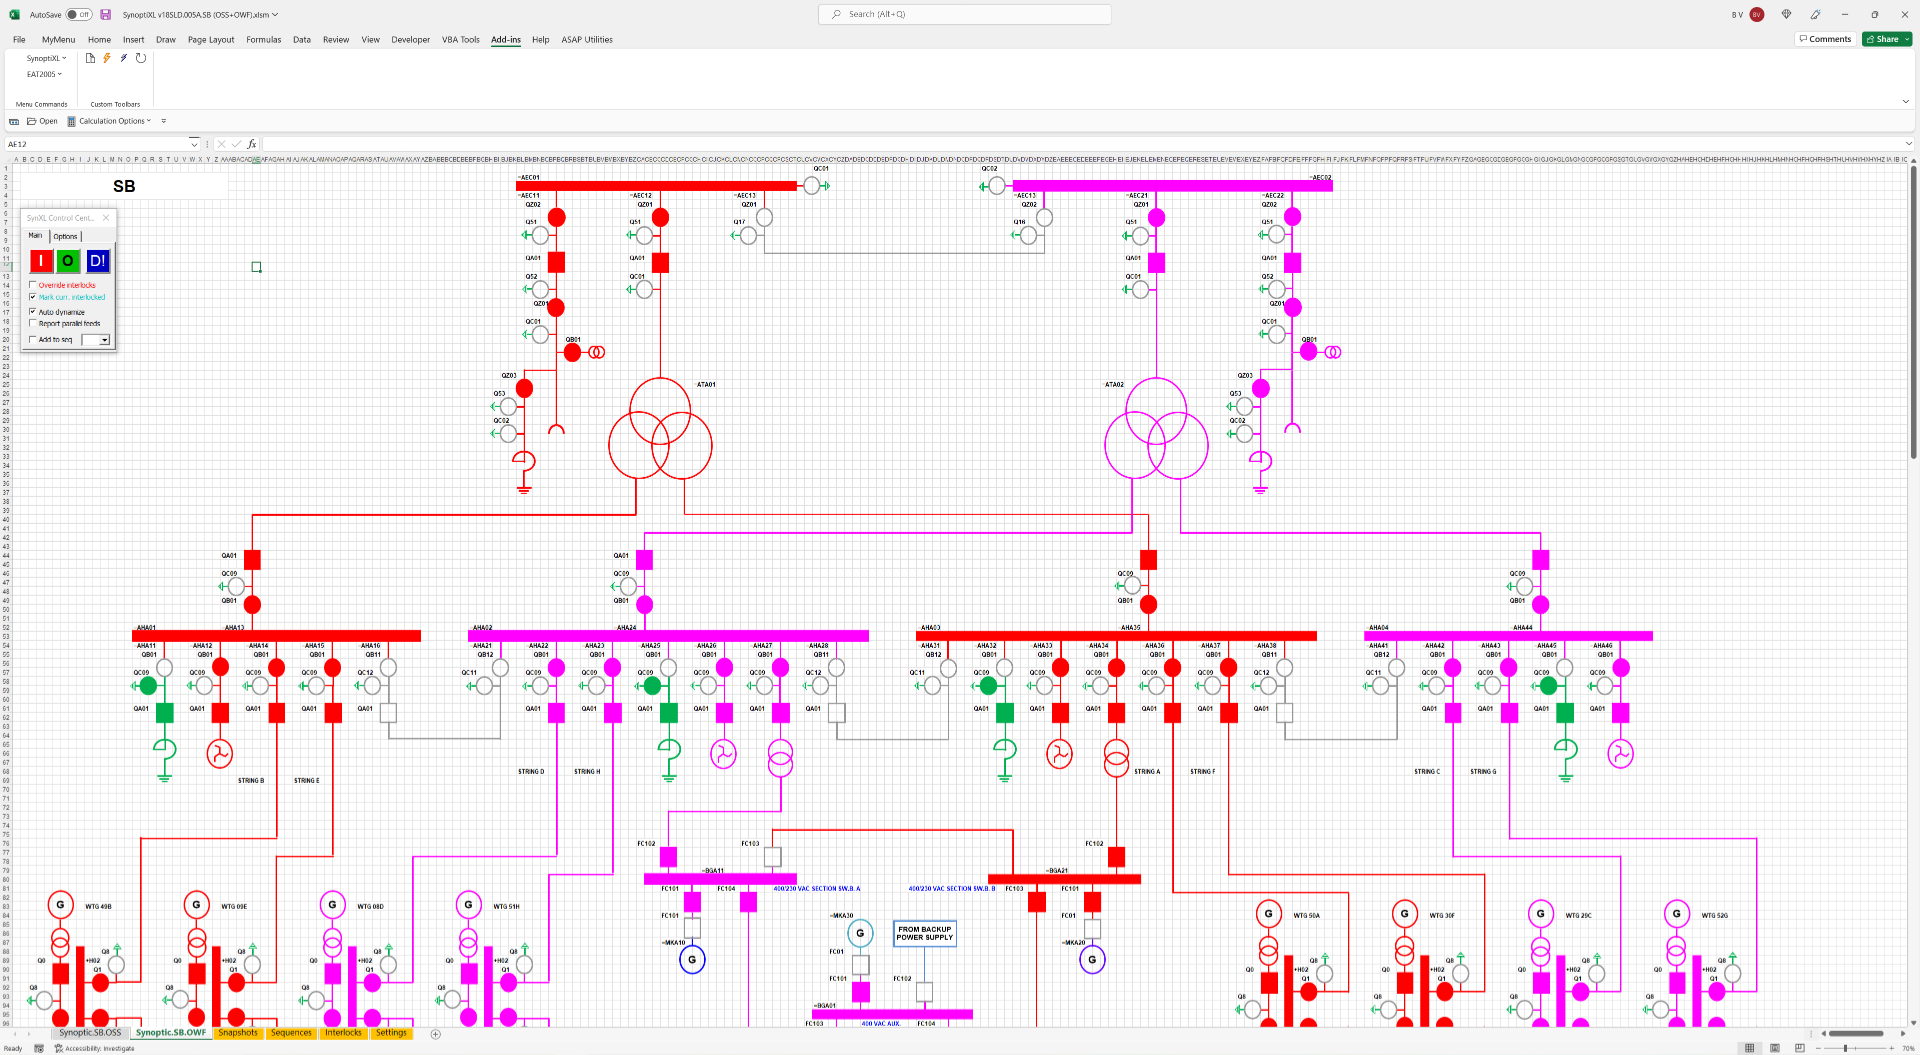Open the MyMenu ribbon tab

(58, 40)
